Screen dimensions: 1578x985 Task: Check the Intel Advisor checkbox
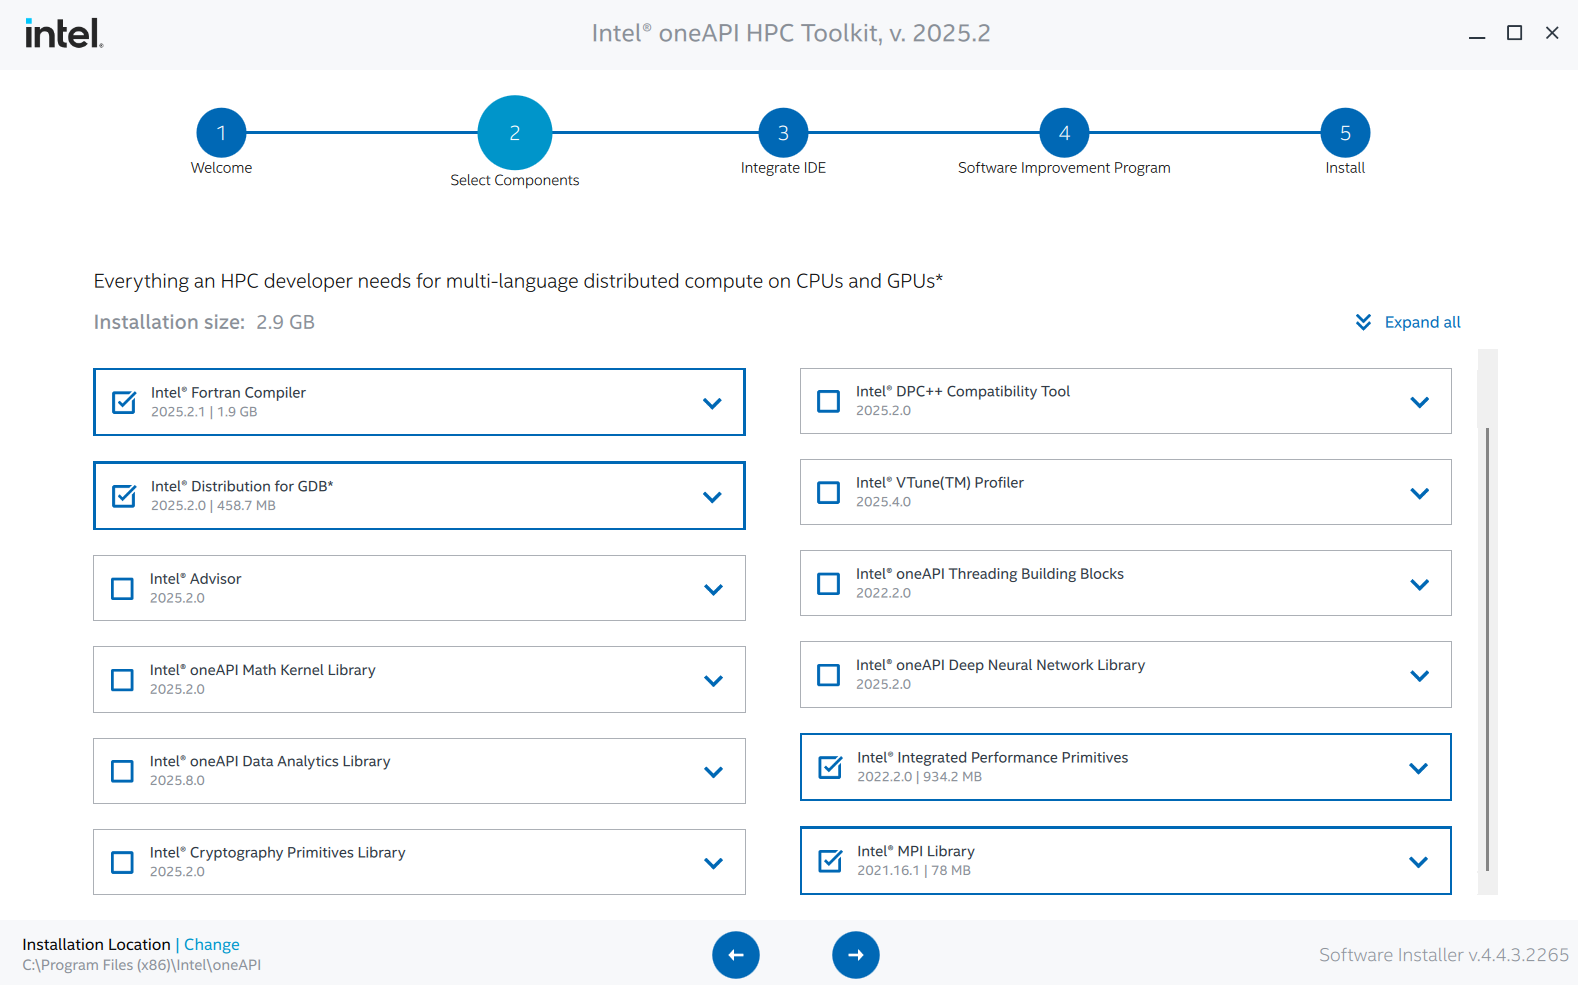click(122, 588)
